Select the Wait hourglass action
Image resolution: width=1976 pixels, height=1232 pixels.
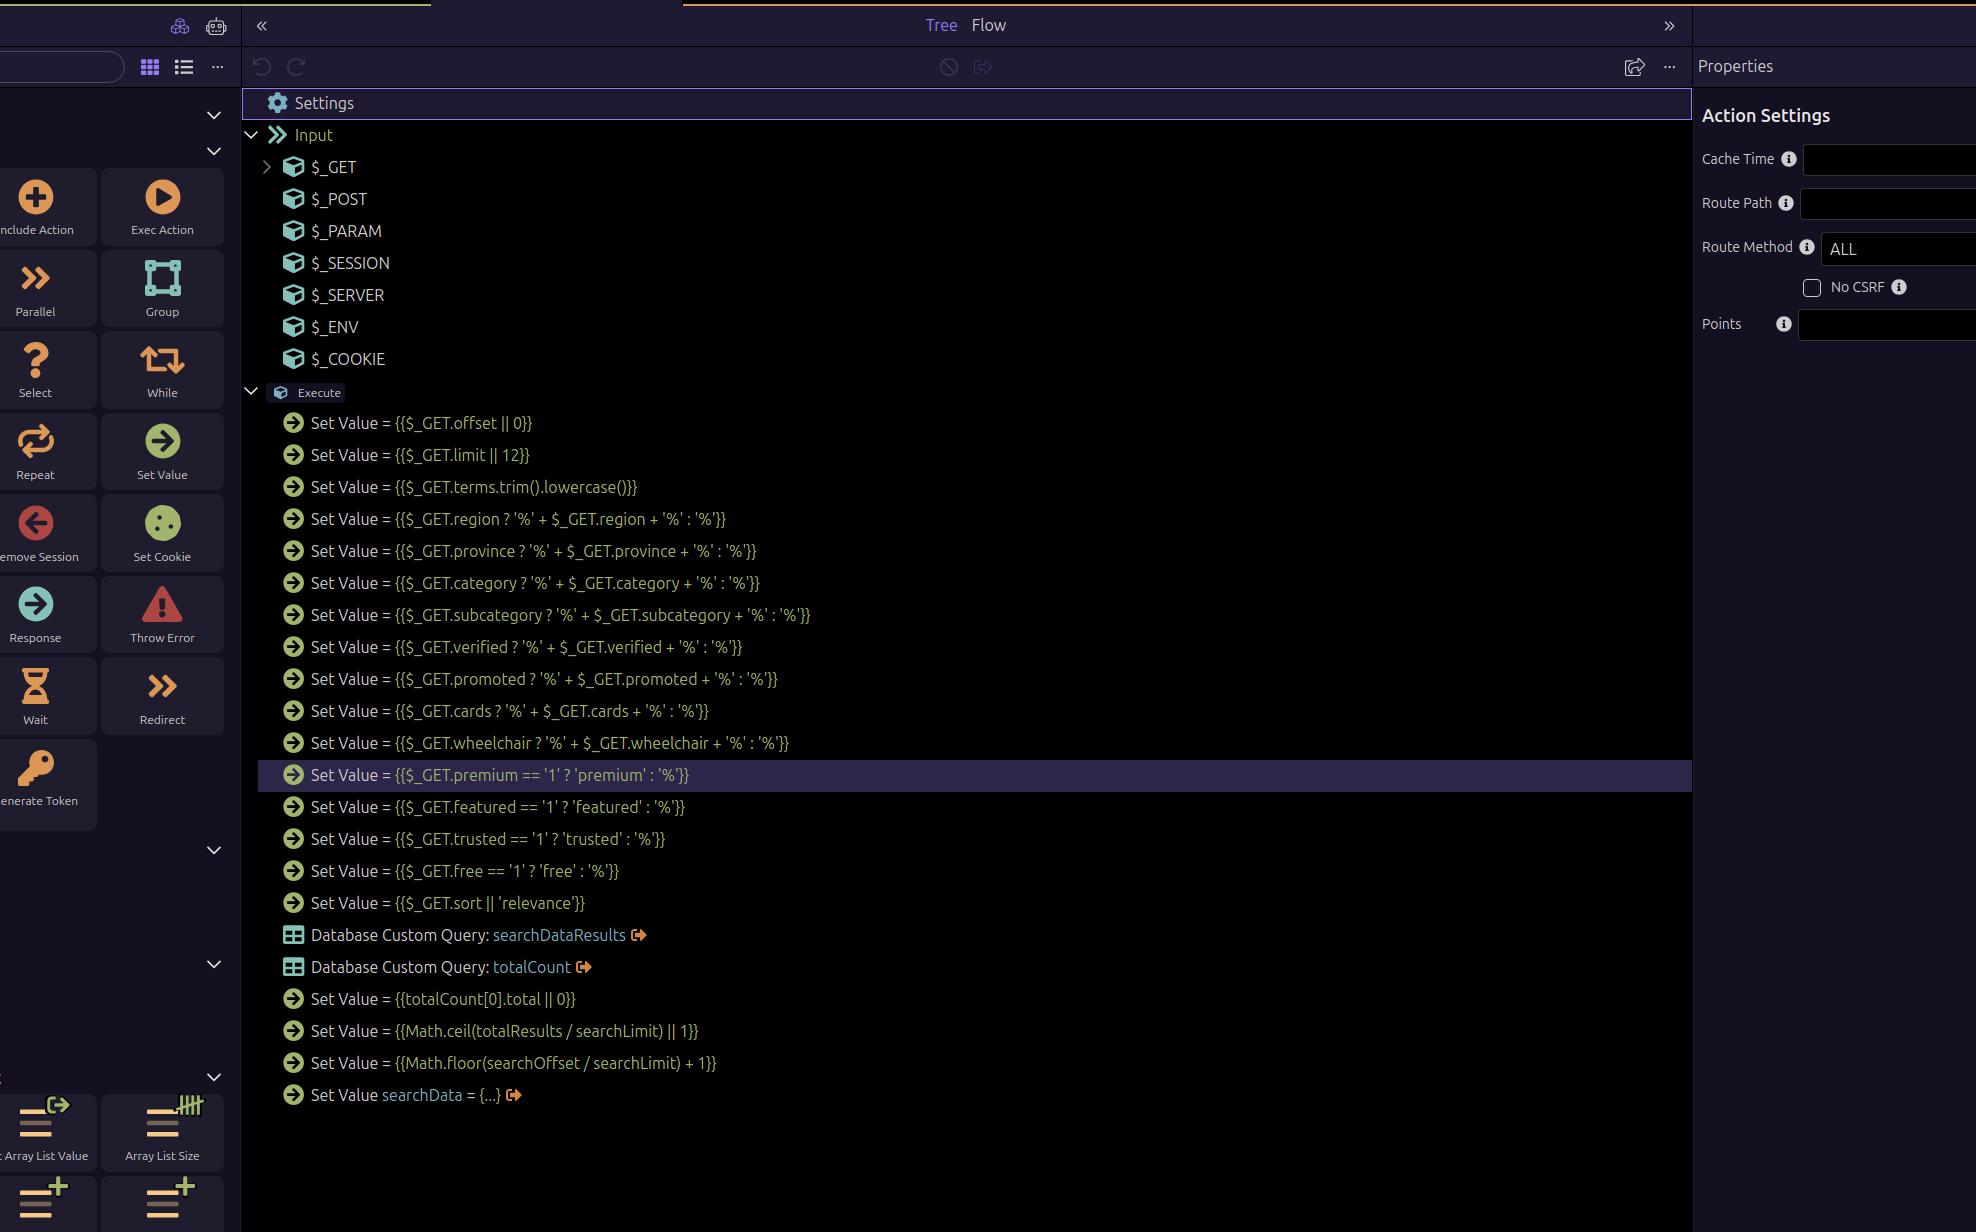coord(35,687)
